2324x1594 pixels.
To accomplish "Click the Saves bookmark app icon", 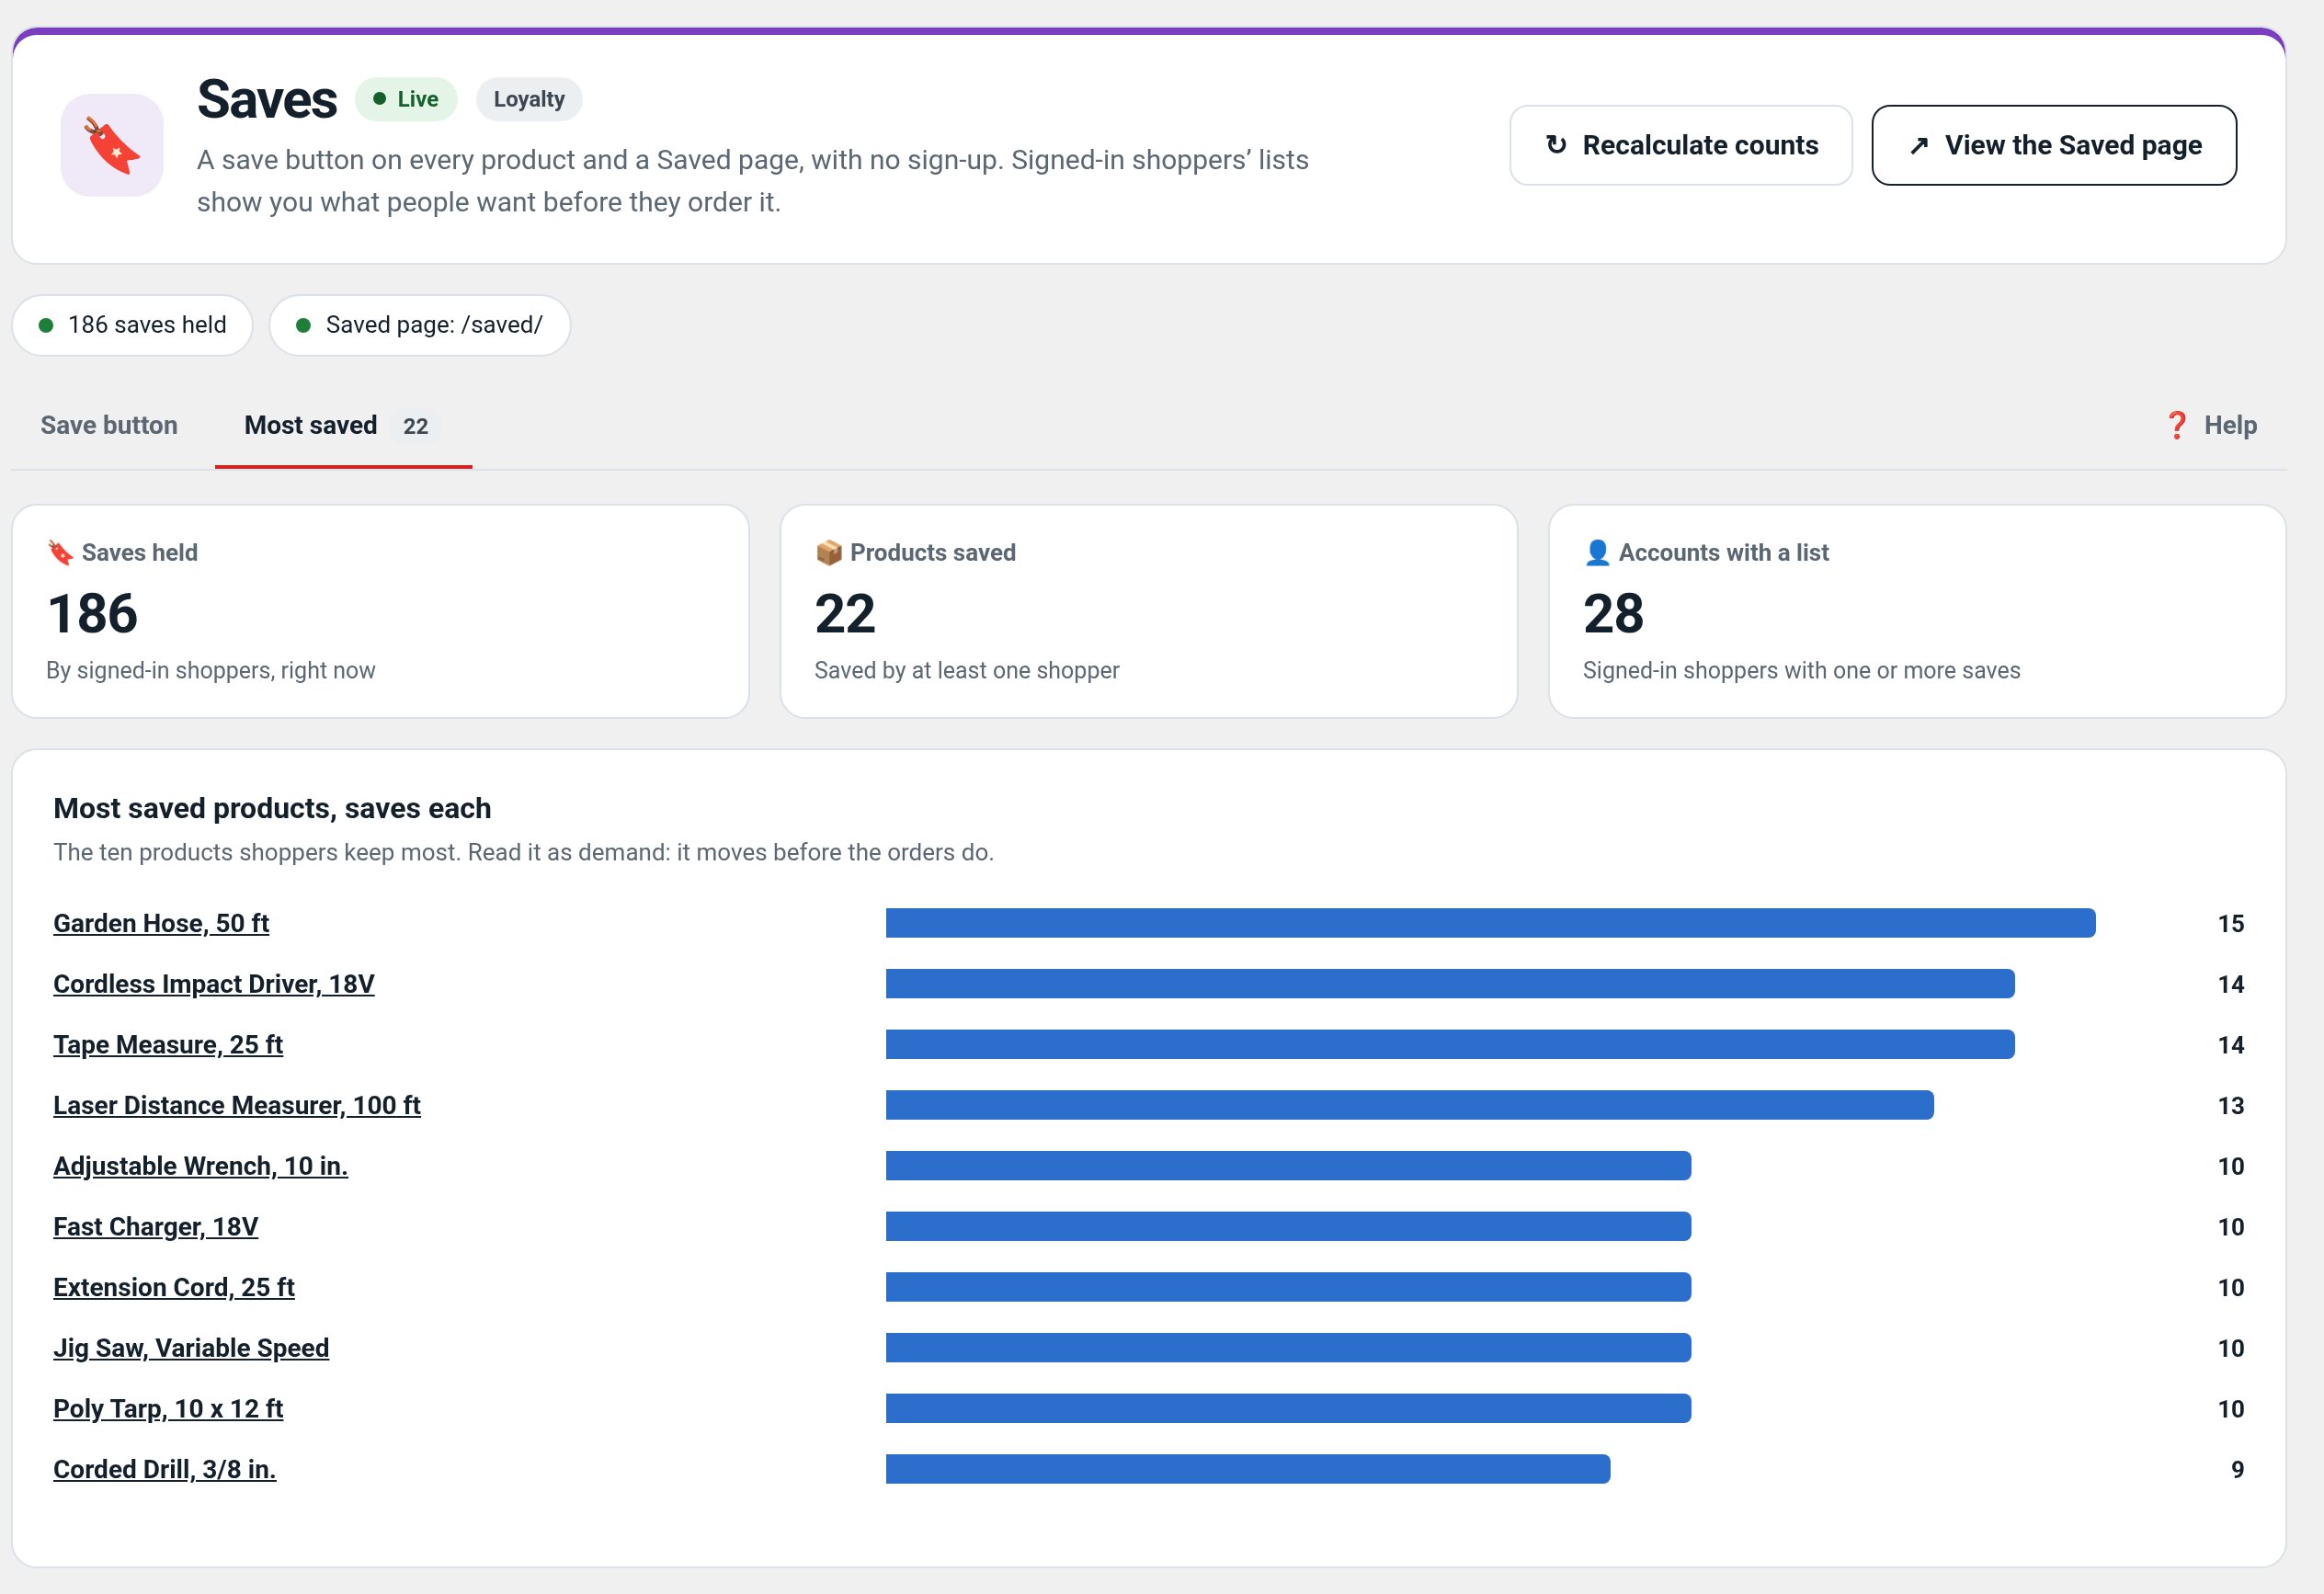I will click(x=112, y=145).
